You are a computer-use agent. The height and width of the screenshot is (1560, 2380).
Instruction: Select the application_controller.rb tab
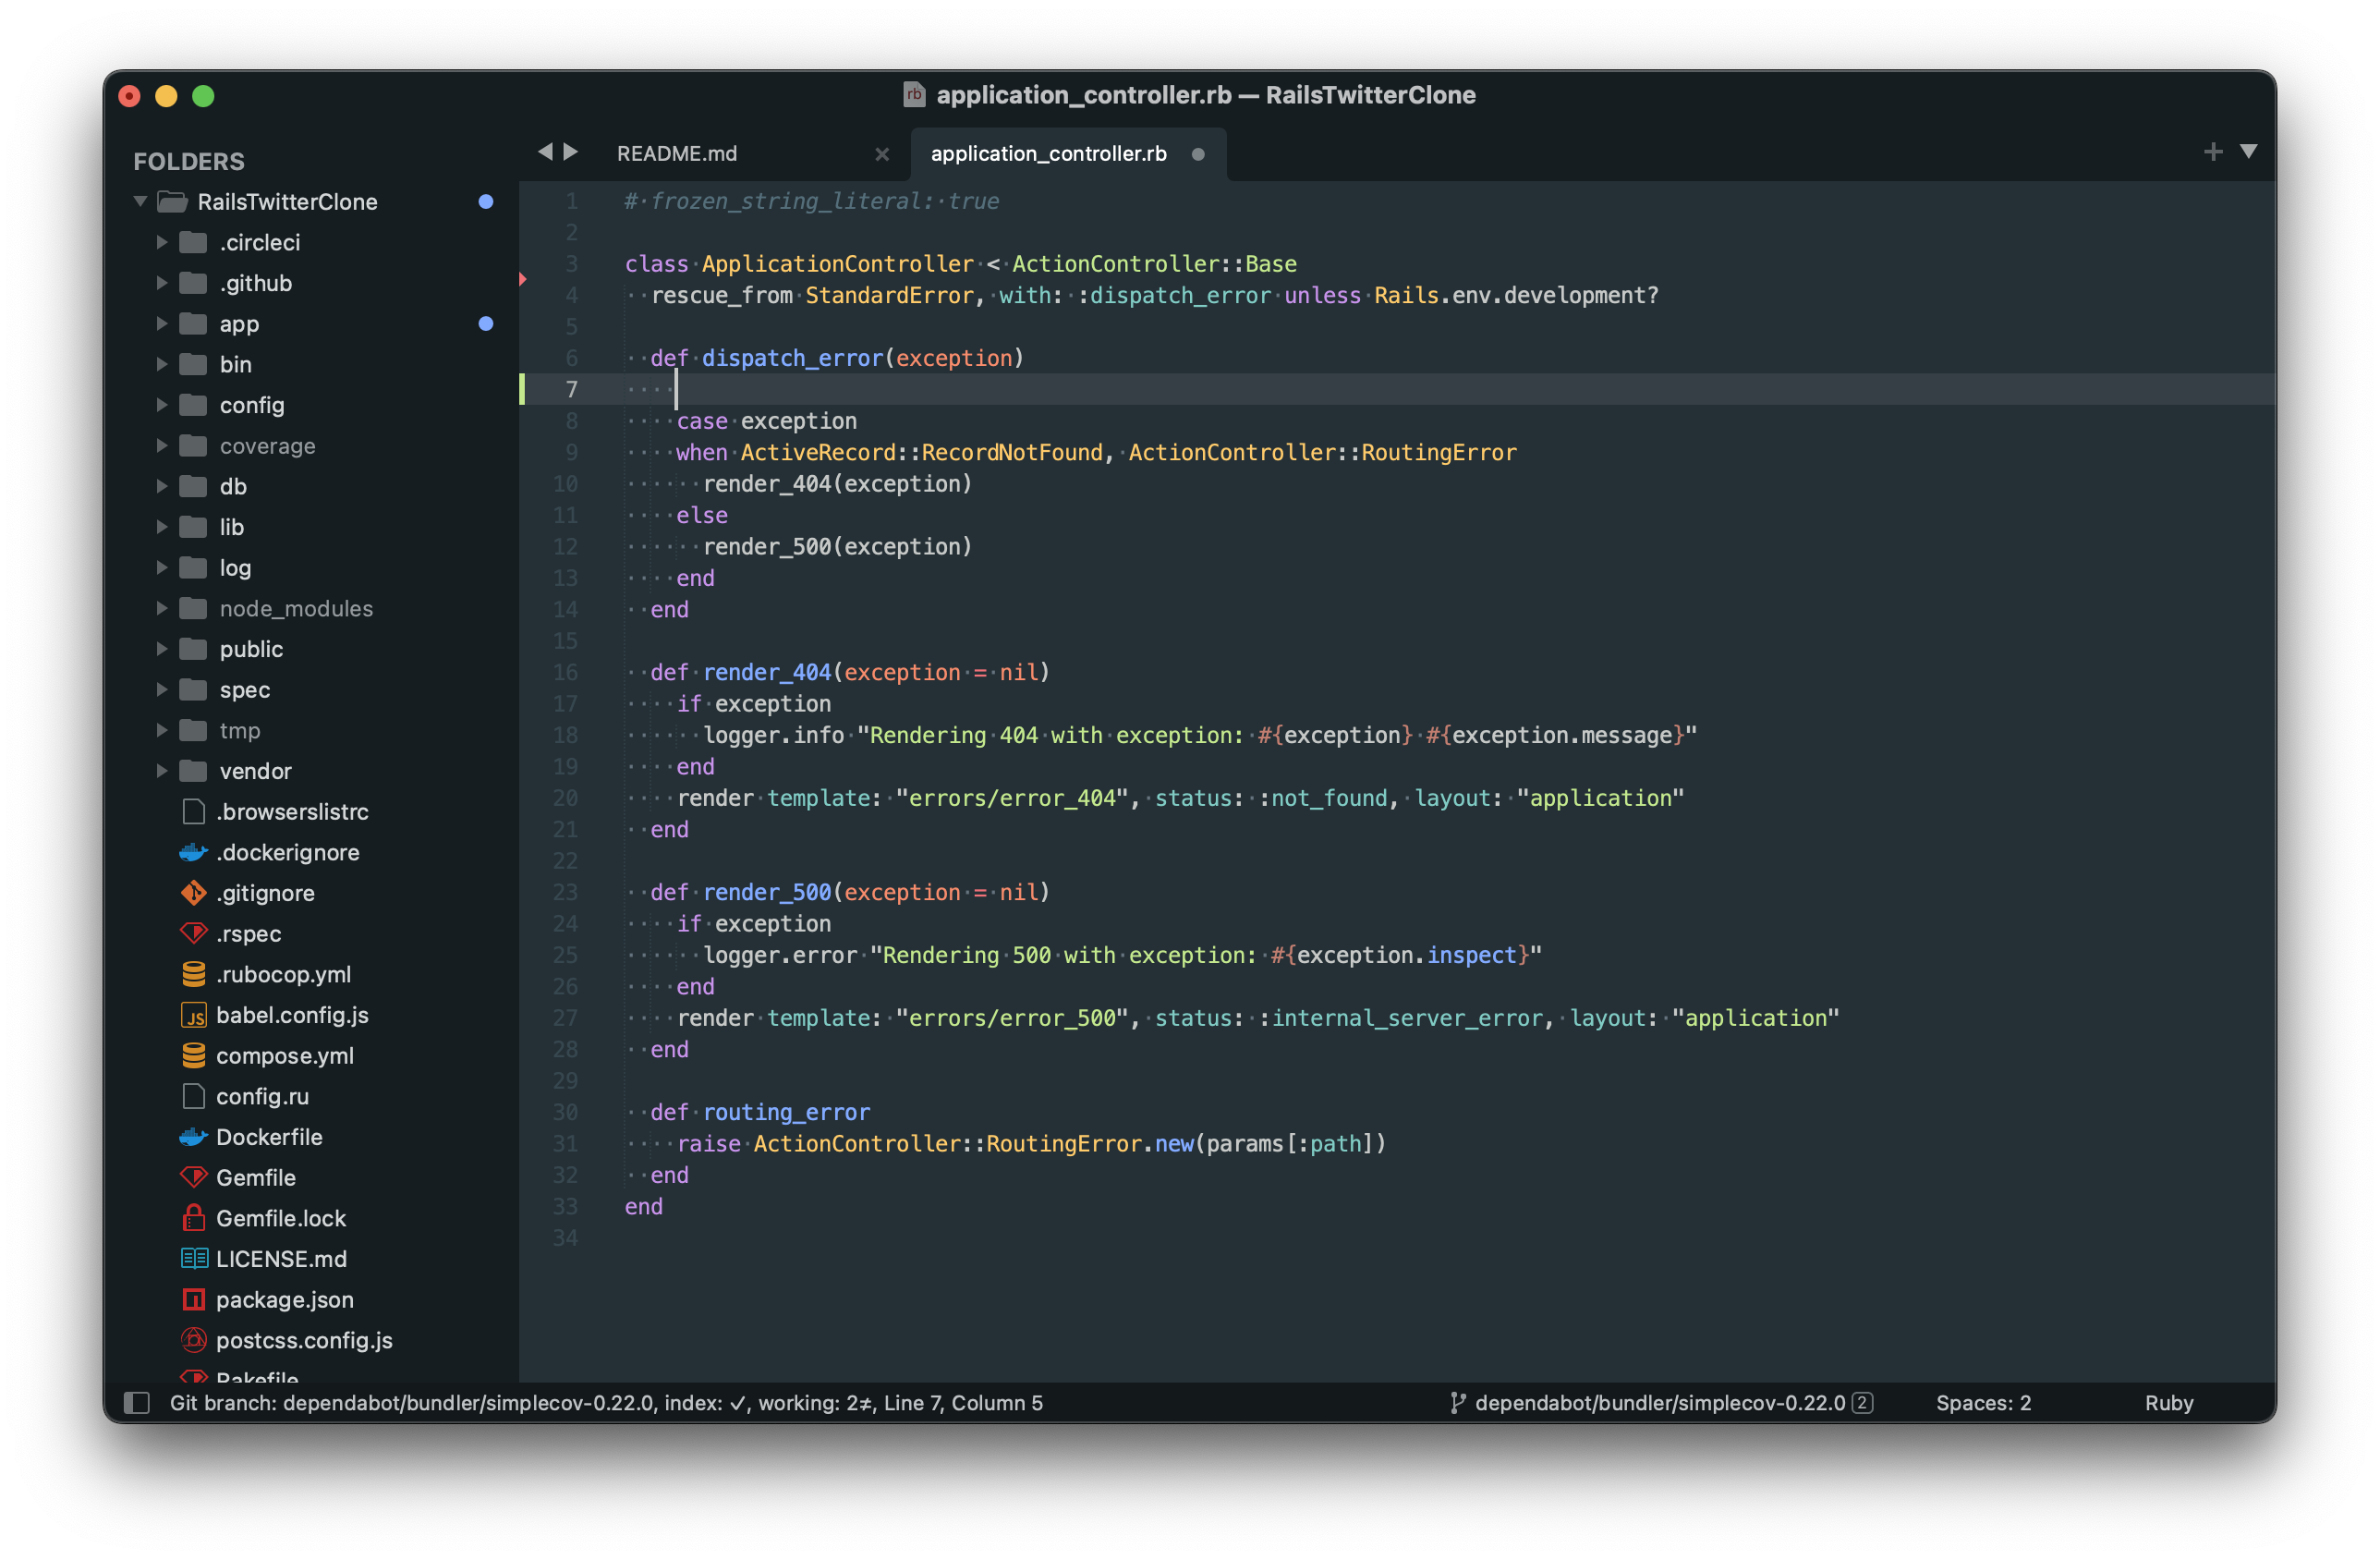[x=1048, y=153]
